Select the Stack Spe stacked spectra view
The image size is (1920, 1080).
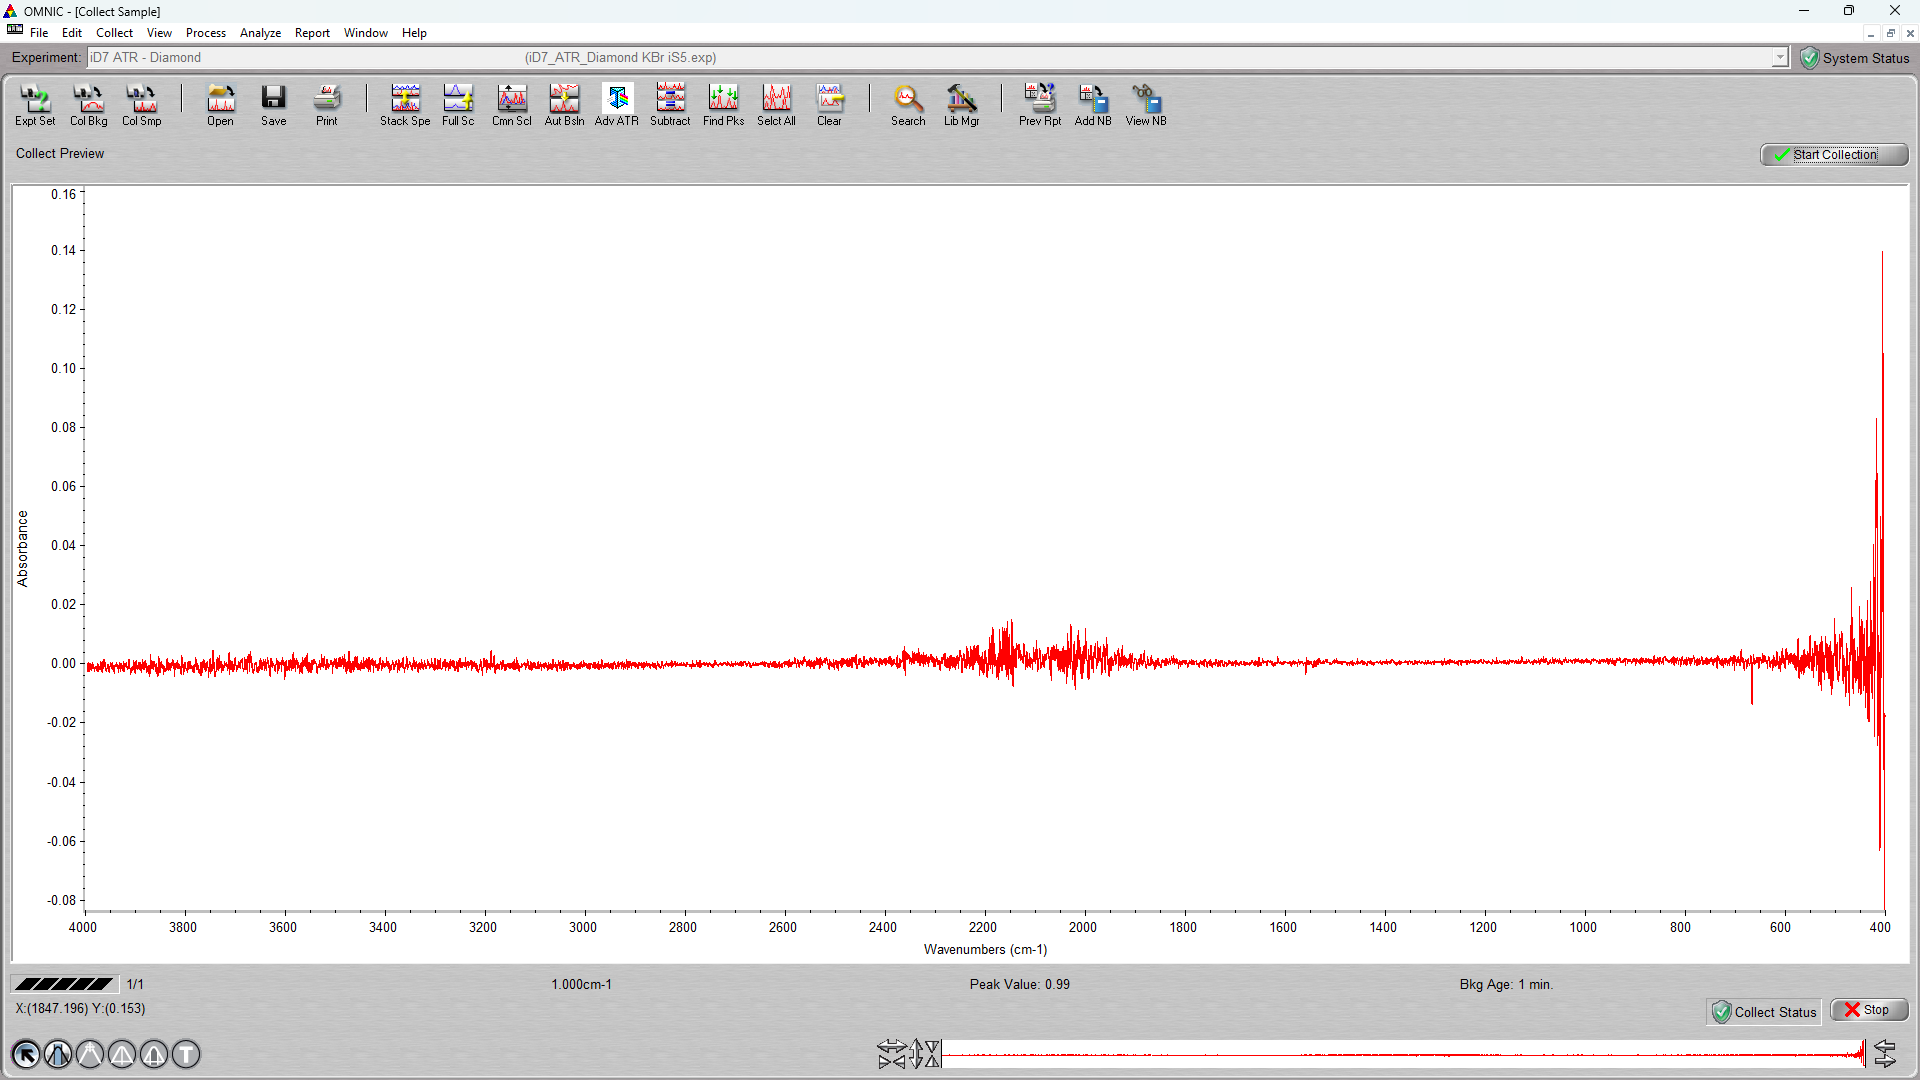(x=405, y=105)
